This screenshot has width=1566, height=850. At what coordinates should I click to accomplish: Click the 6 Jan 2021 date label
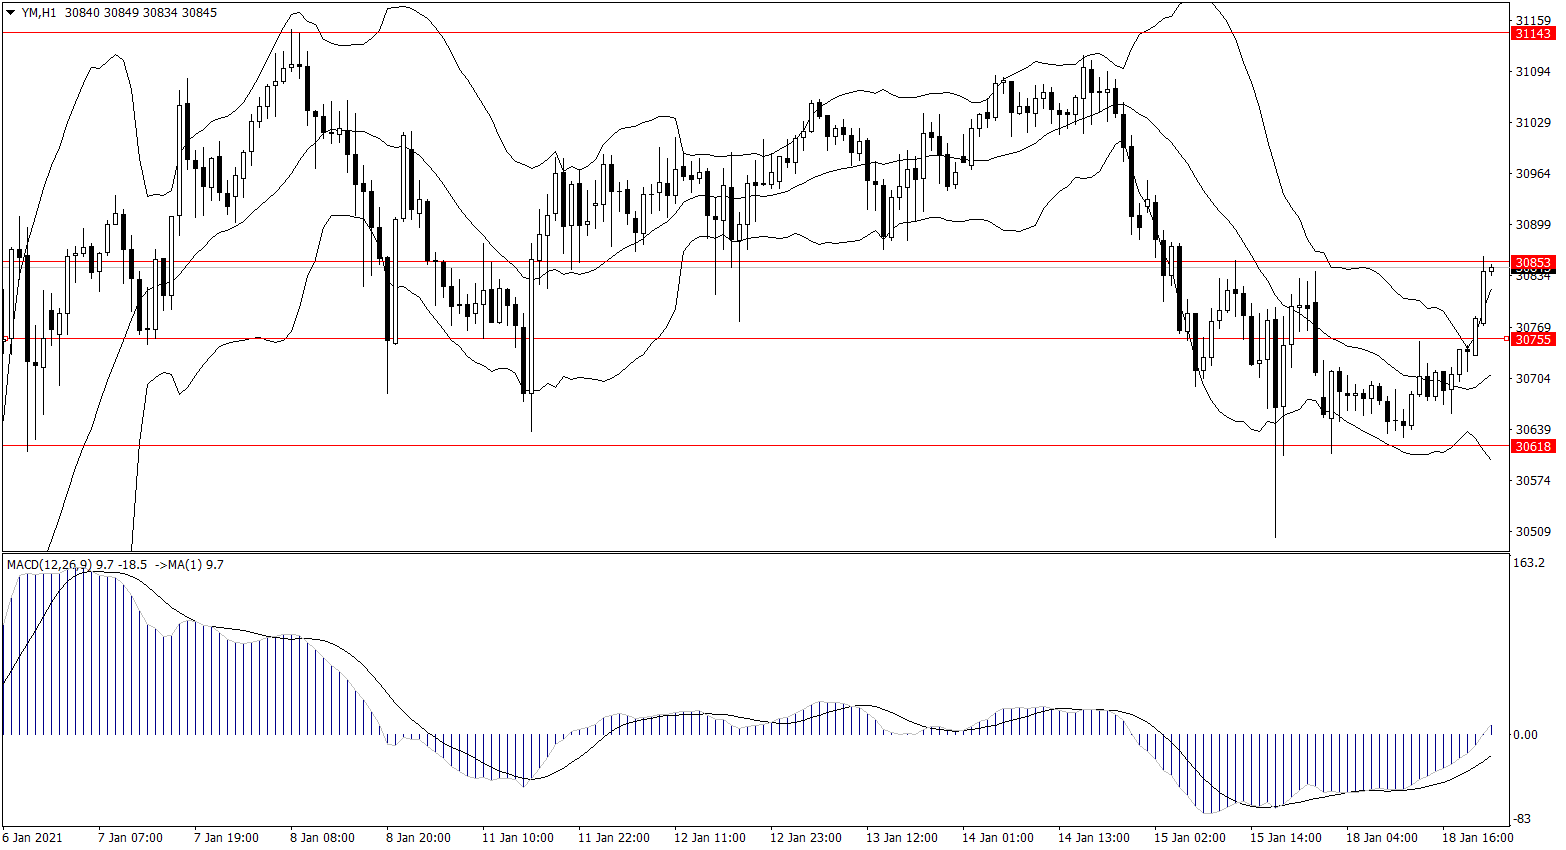coord(33,838)
